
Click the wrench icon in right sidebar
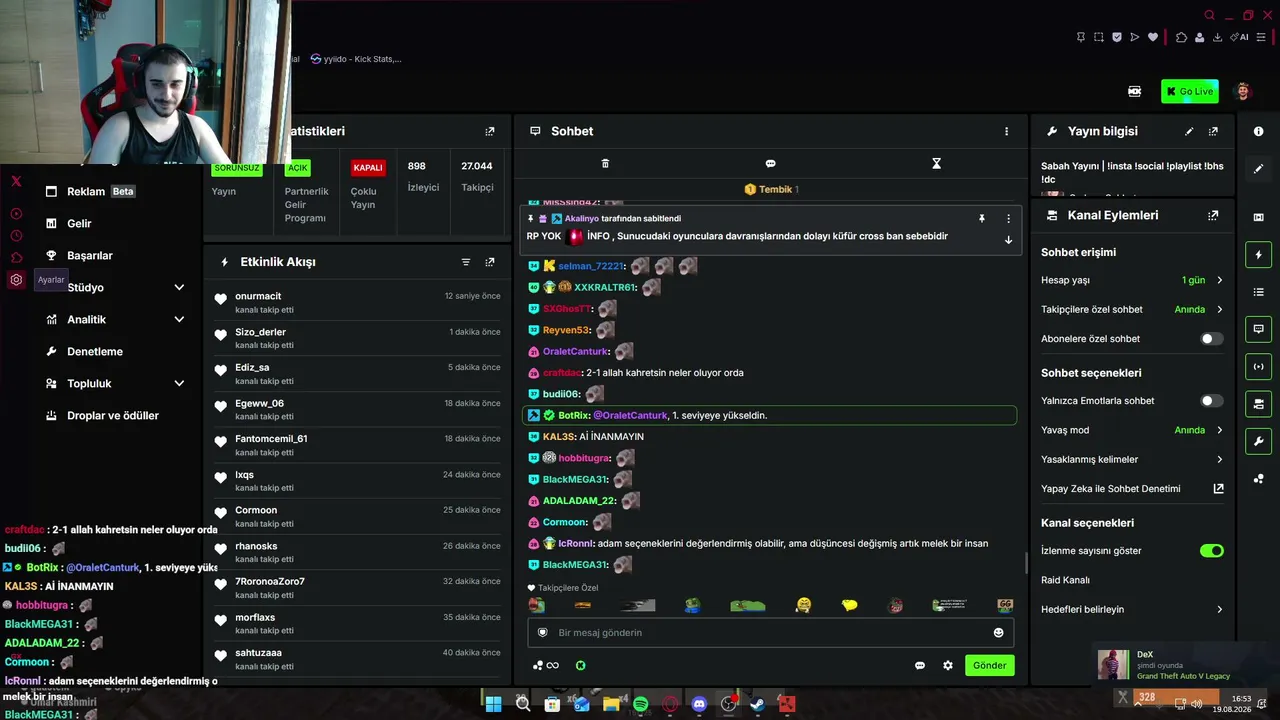point(1258,441)
